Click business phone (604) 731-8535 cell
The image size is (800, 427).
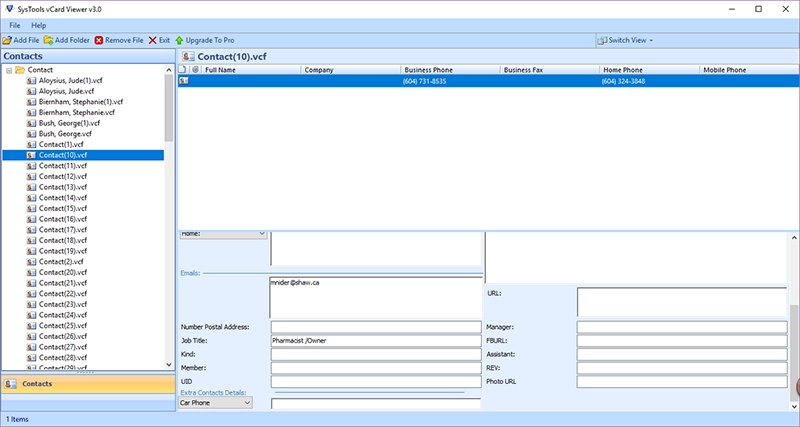click(x=424, y=81)
